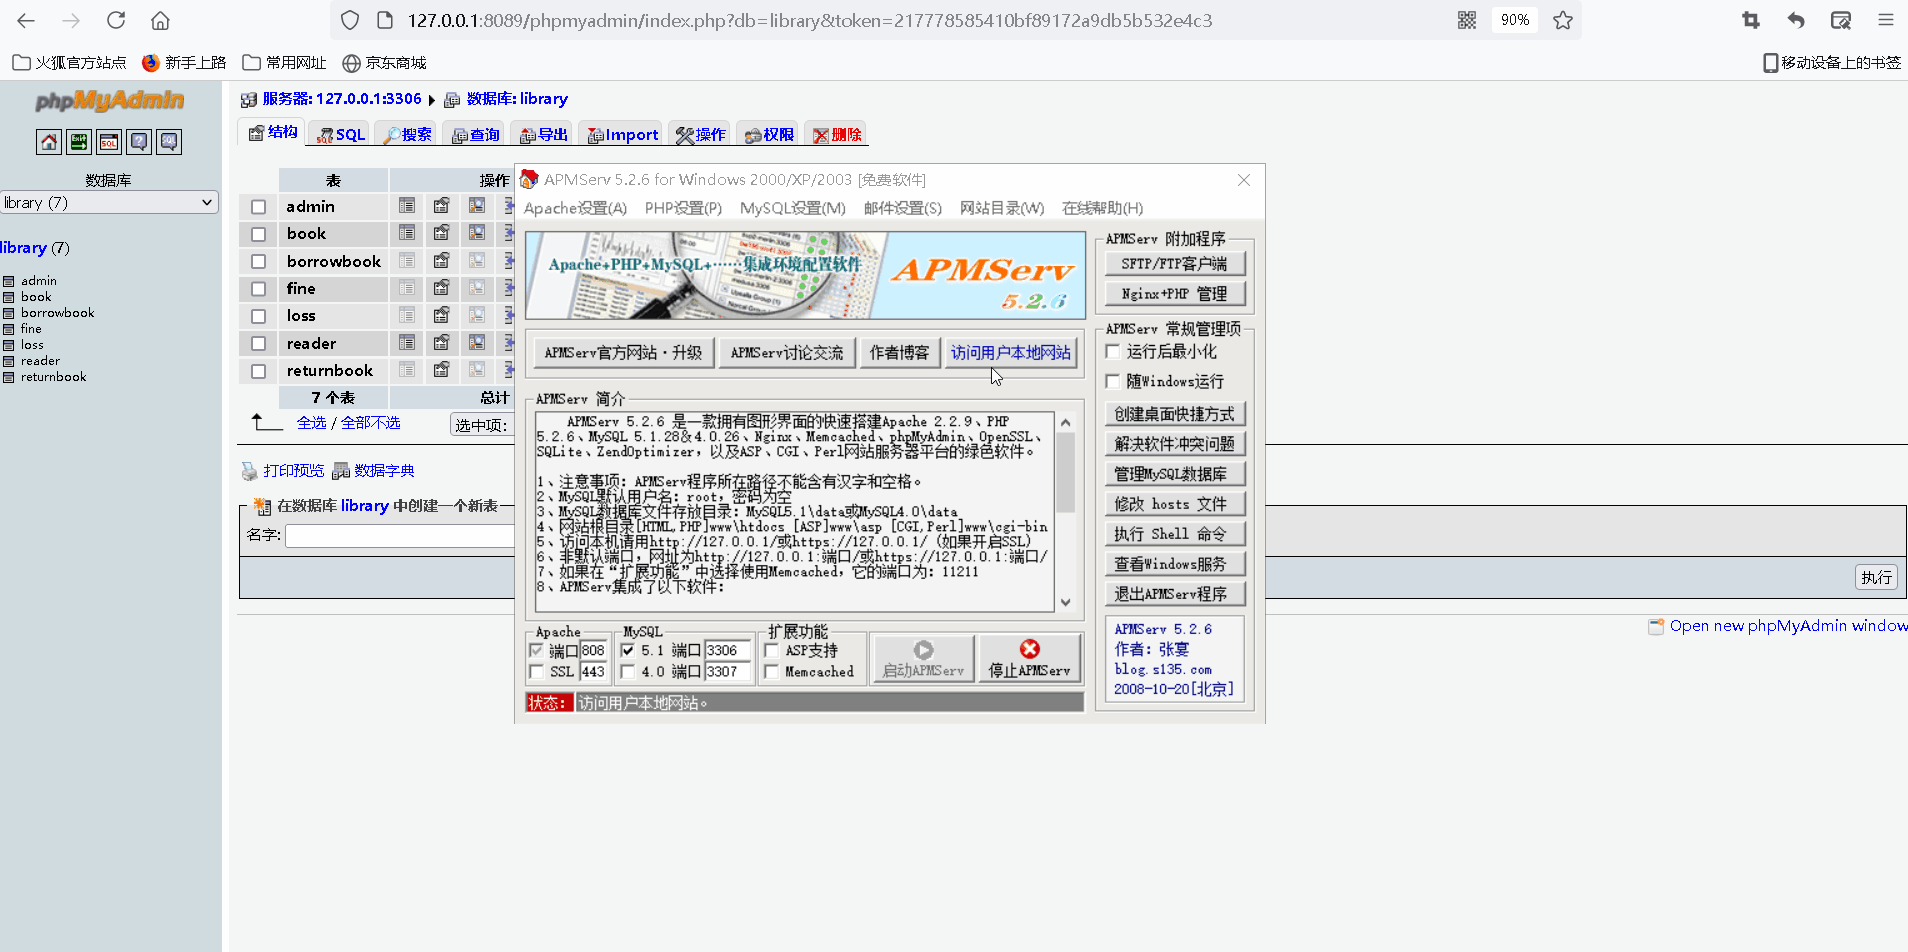
Task: Click the SFTP/FTP客户端 button
Action: point(1175,264)
